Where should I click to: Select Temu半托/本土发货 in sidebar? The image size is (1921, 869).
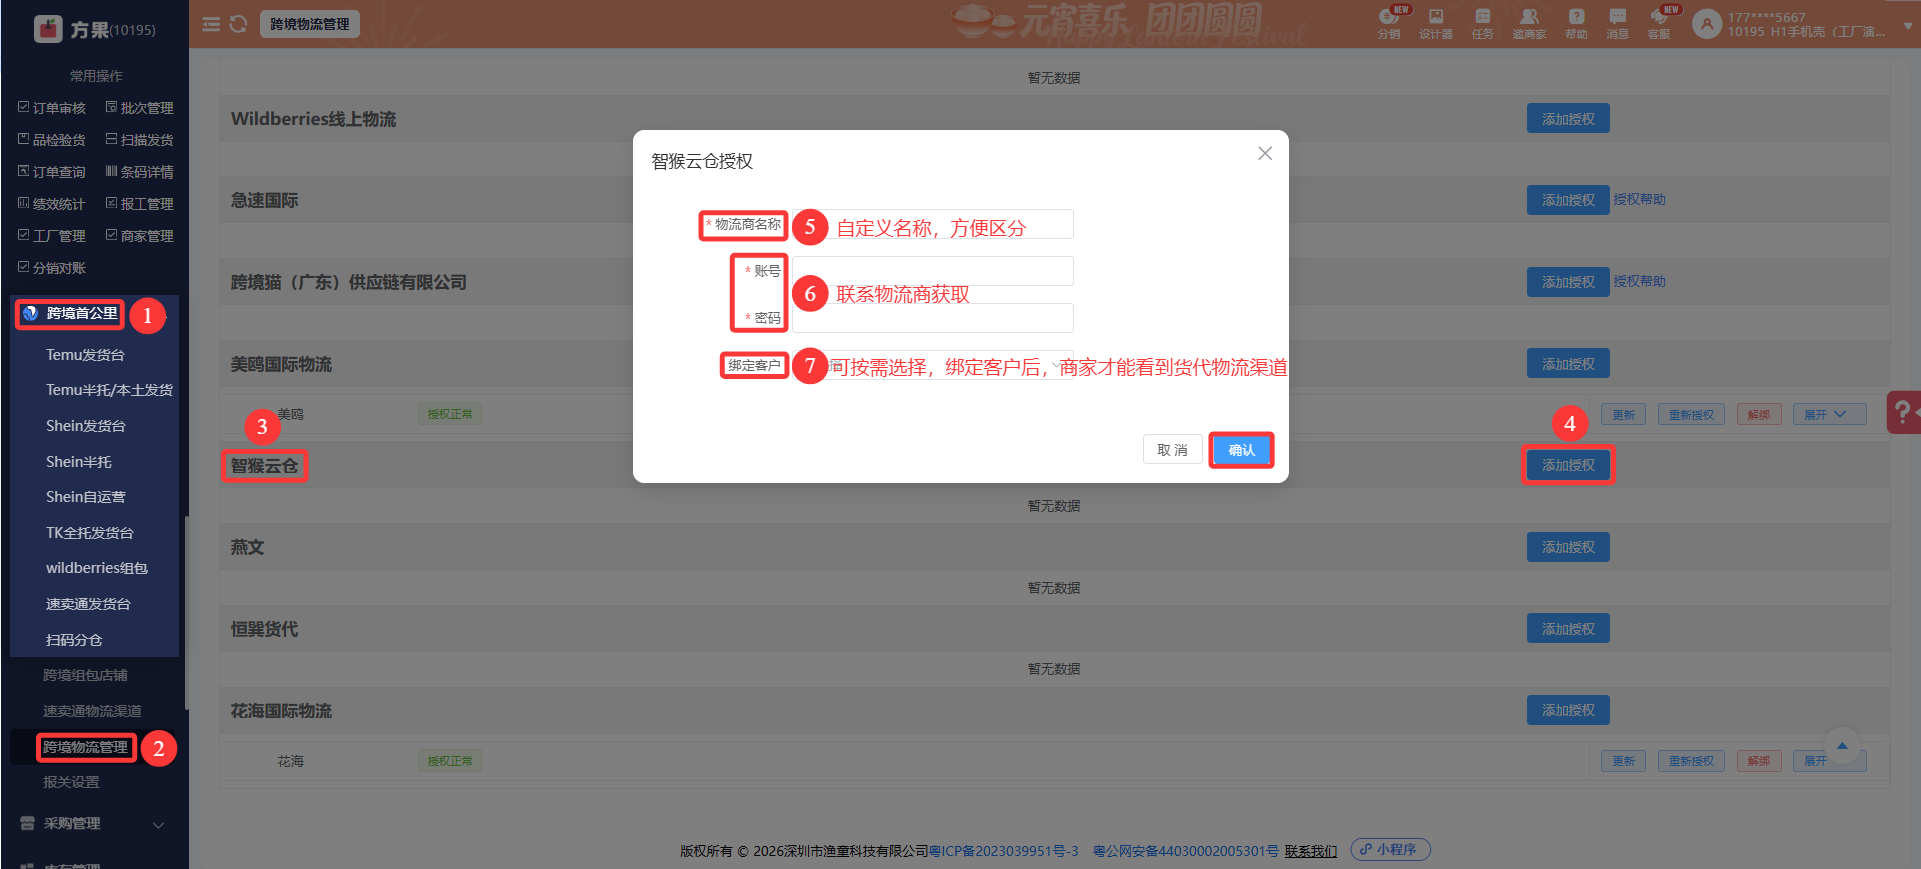(x=109, y=390)
